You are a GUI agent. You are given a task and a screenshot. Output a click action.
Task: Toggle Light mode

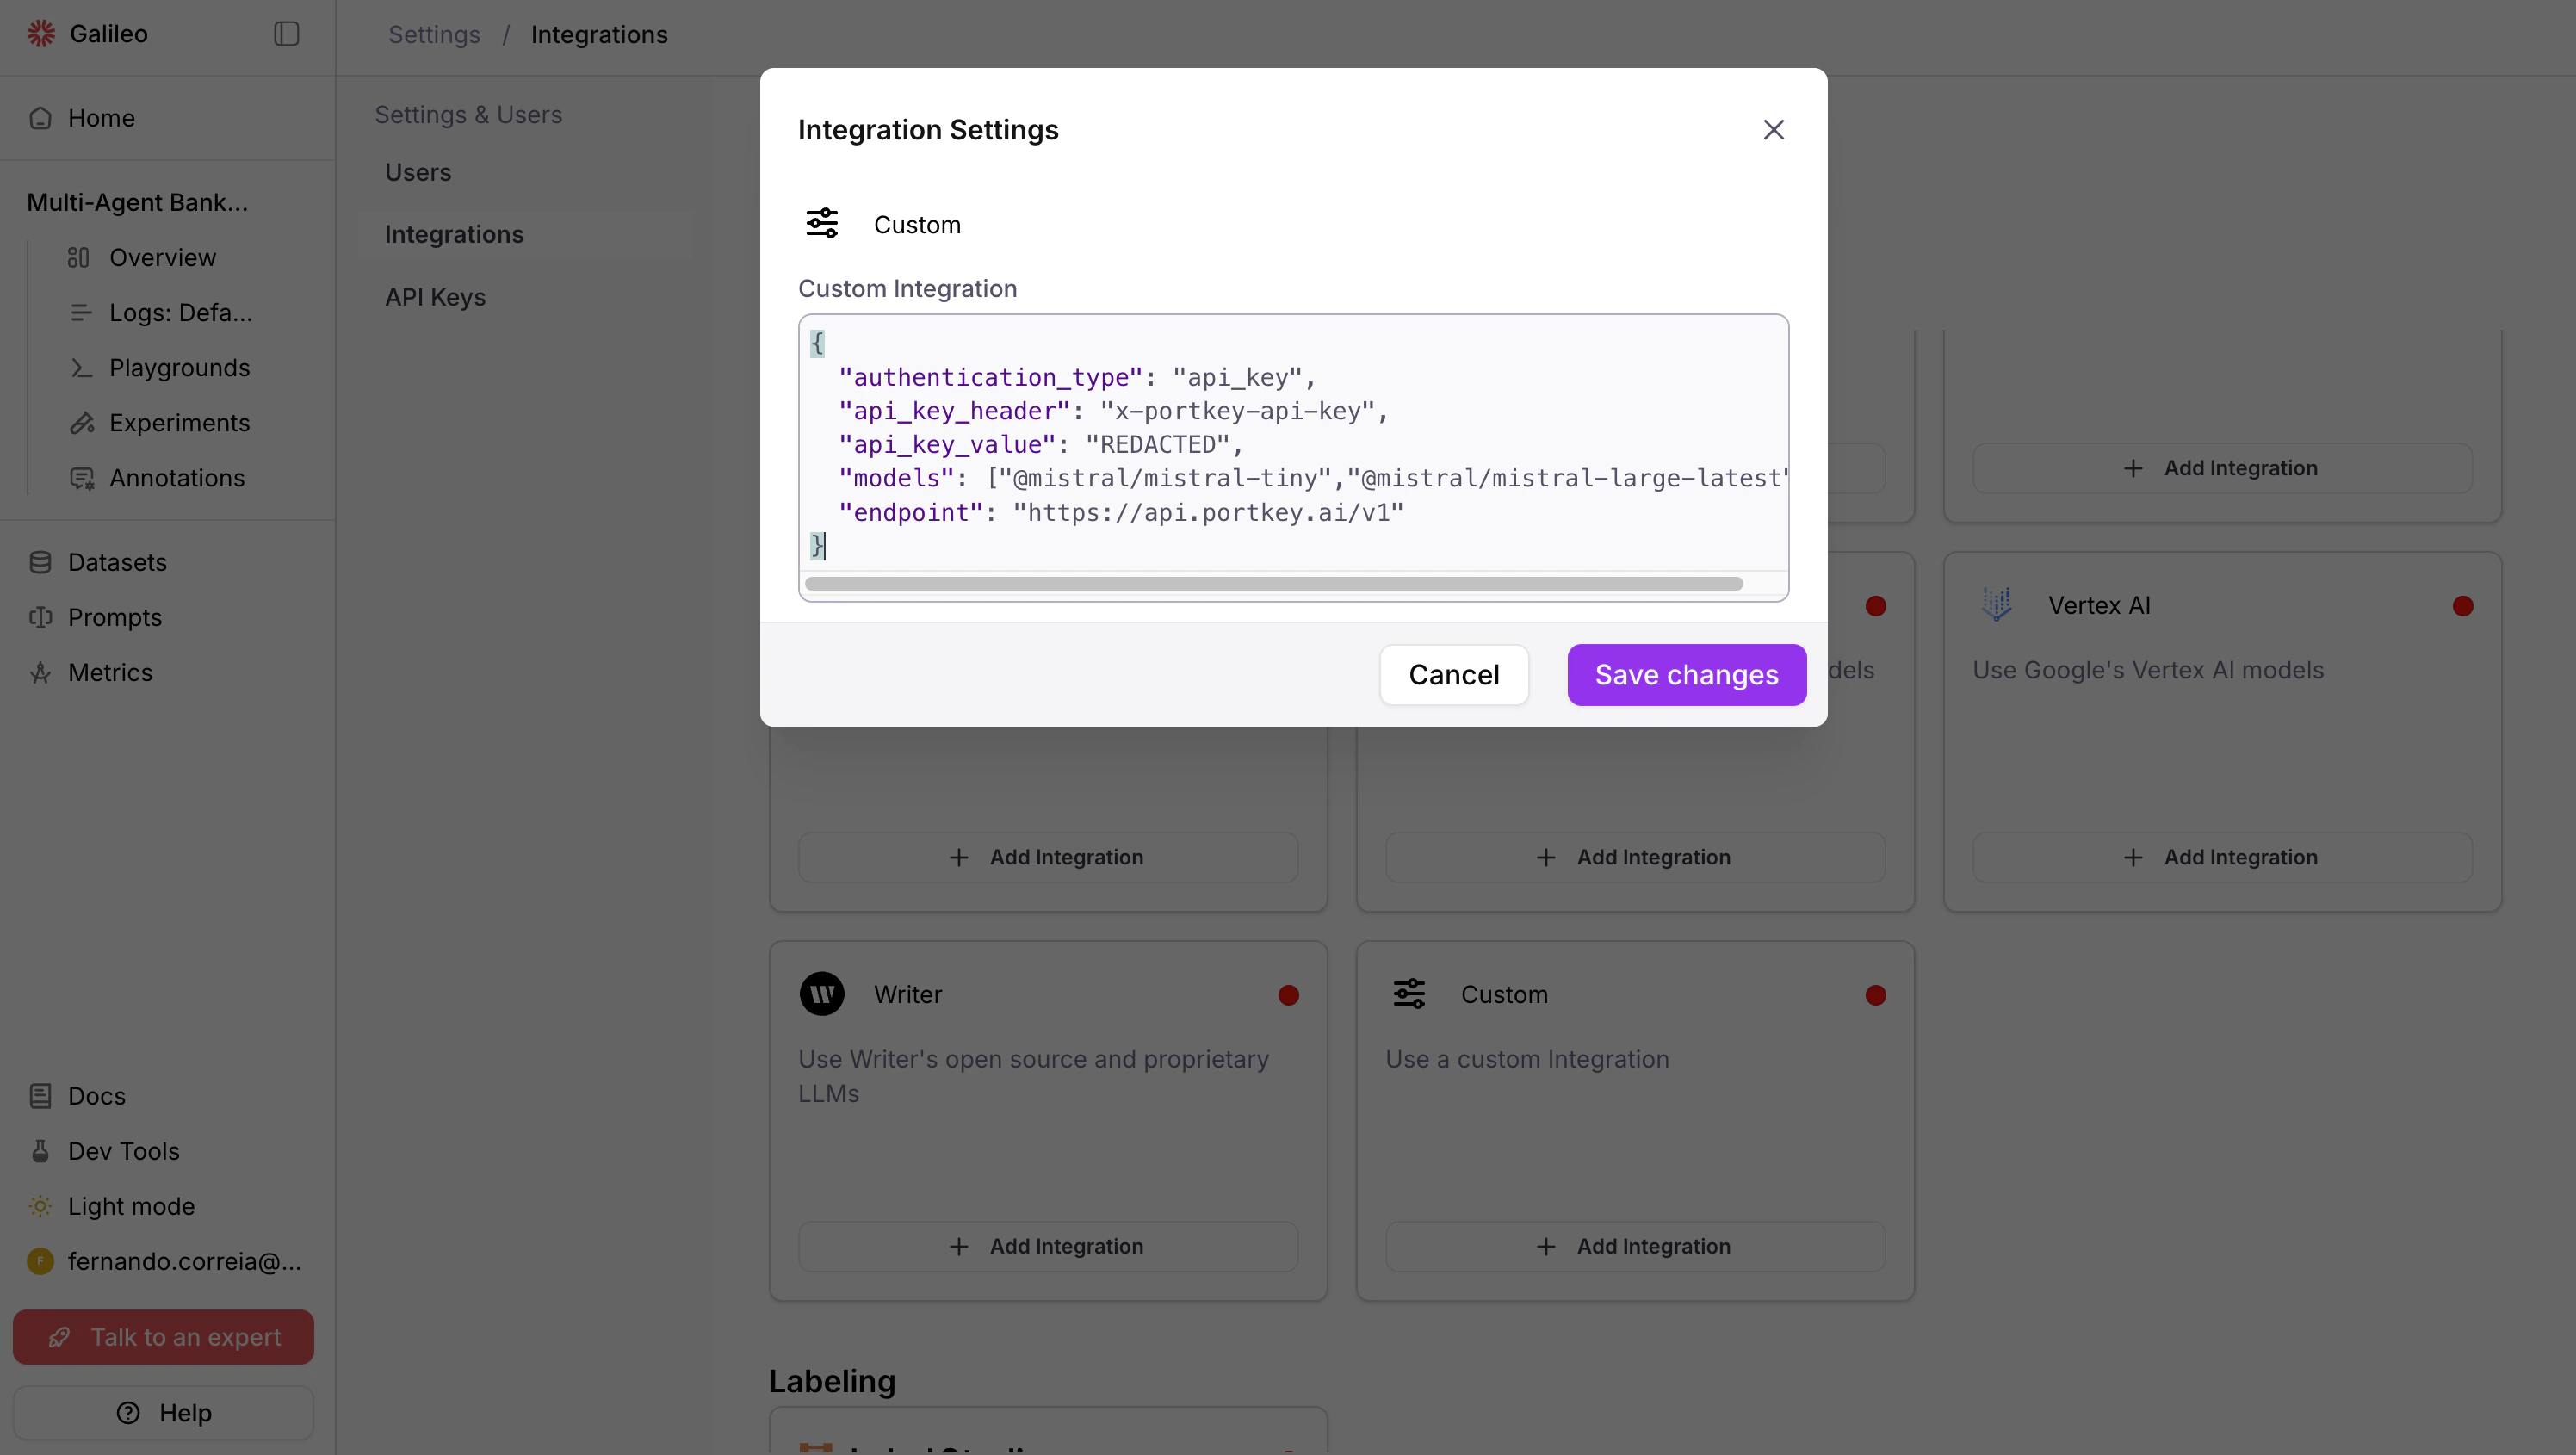point(40,1206)
